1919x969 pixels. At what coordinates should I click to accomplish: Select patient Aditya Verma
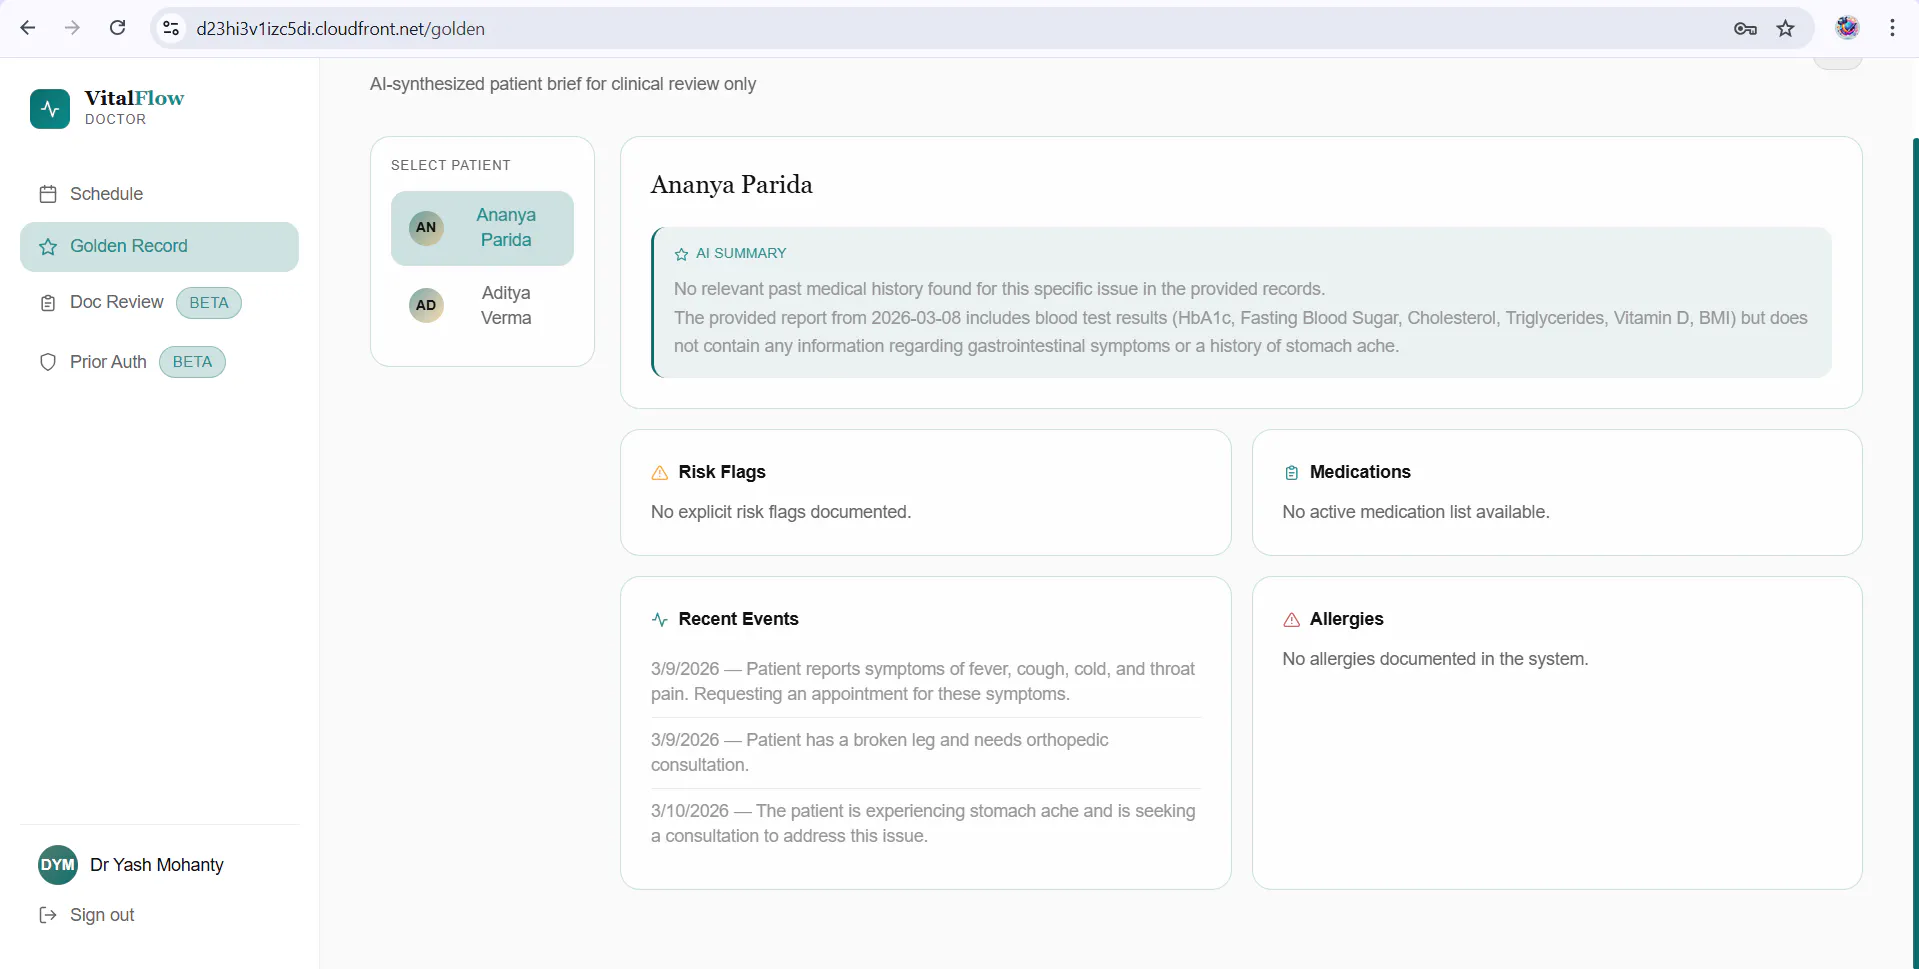482,306
